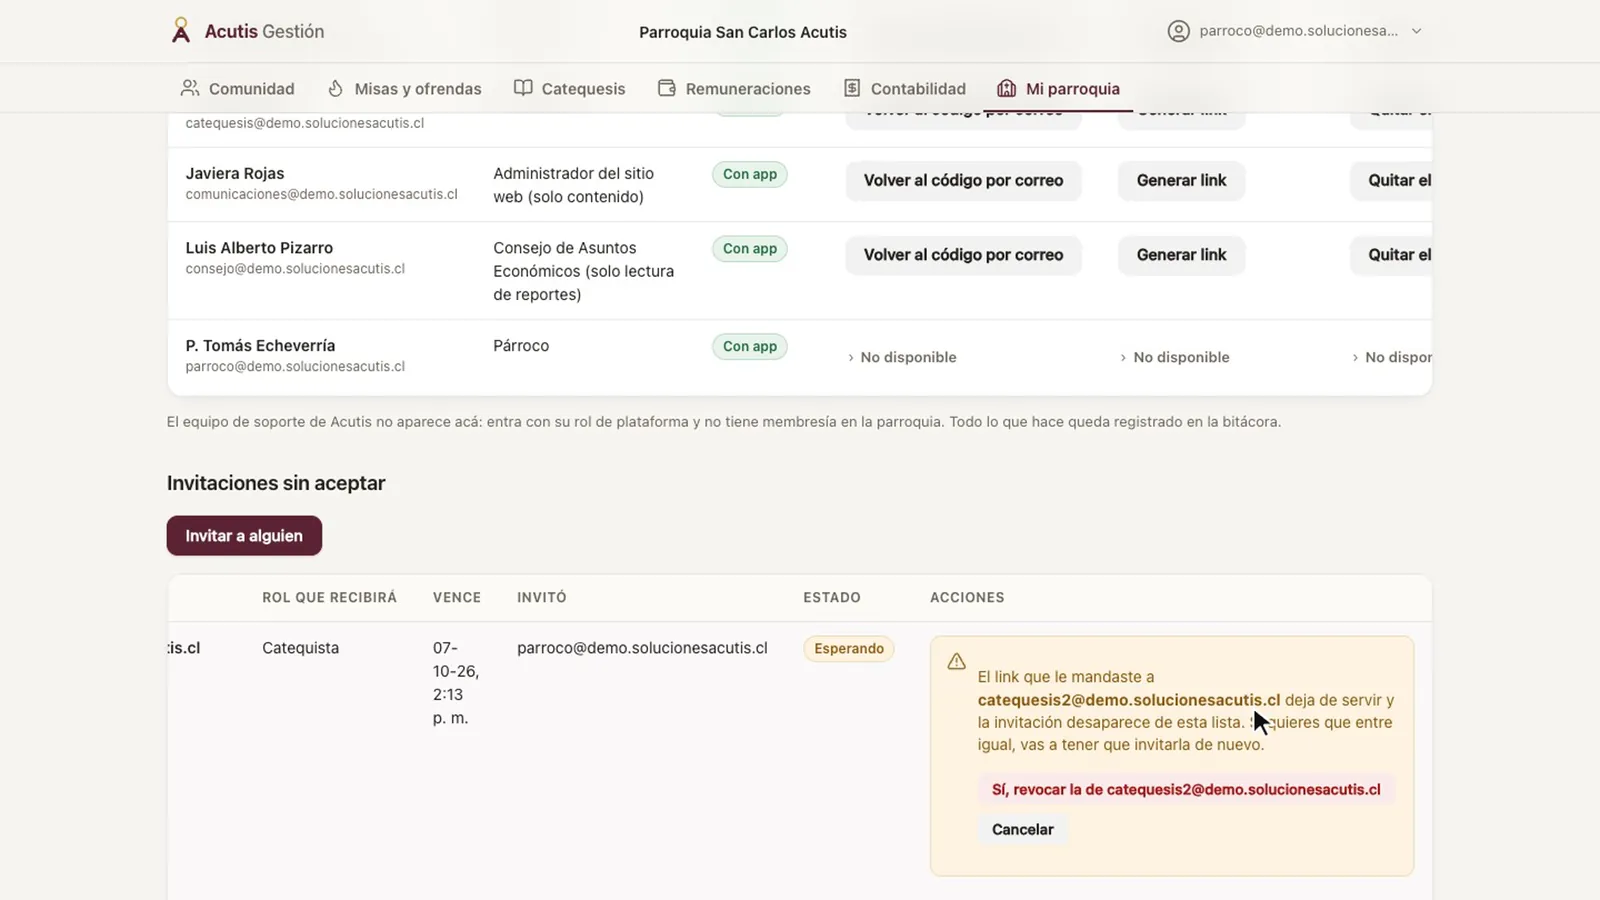The height and width of the screenshot is (900, 1600).
Task: Click the 'Esperando' status badge
Action: 849,648
